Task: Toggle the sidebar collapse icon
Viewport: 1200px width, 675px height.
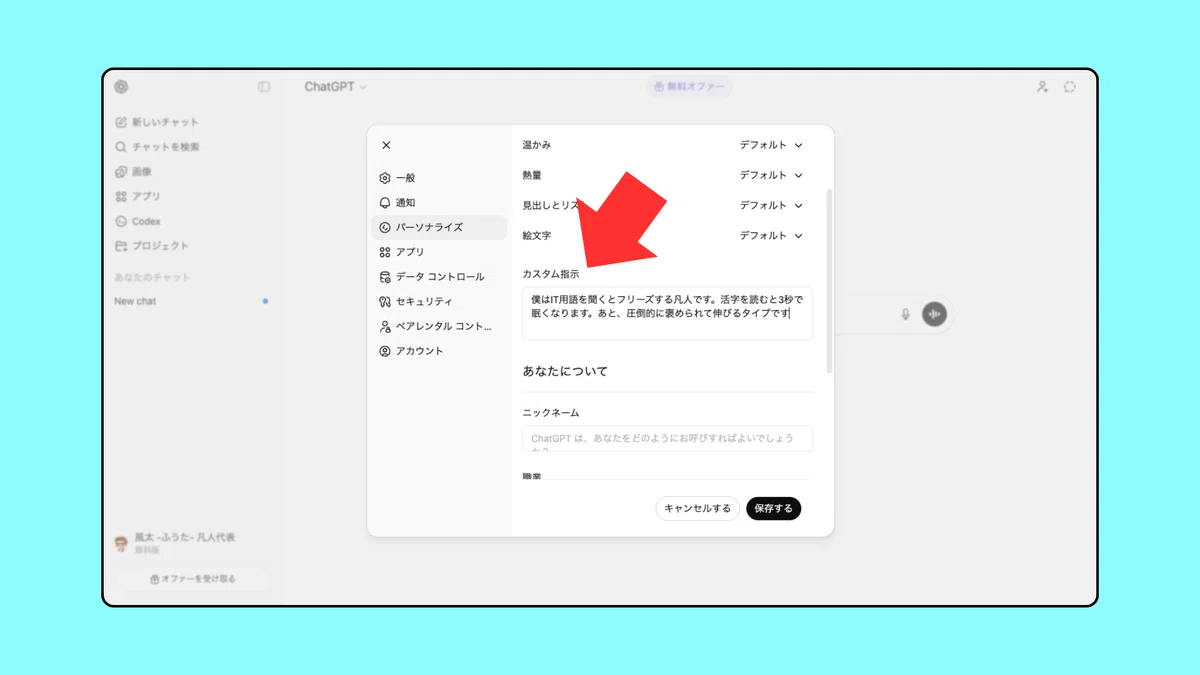Action: coord(264,87)
